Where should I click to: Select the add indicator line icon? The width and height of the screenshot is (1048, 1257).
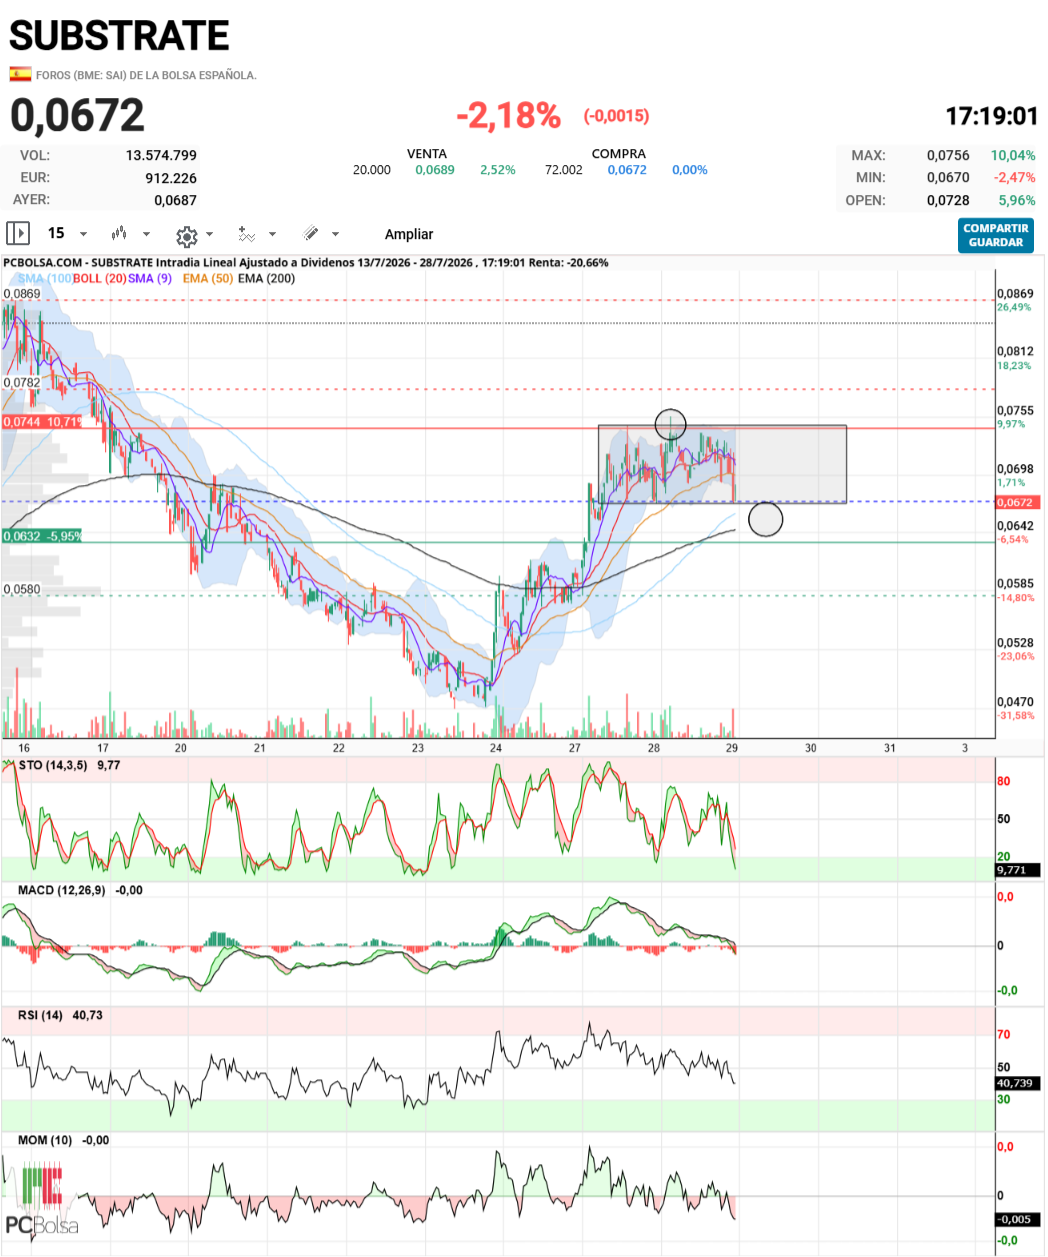[x=247, y=234]
